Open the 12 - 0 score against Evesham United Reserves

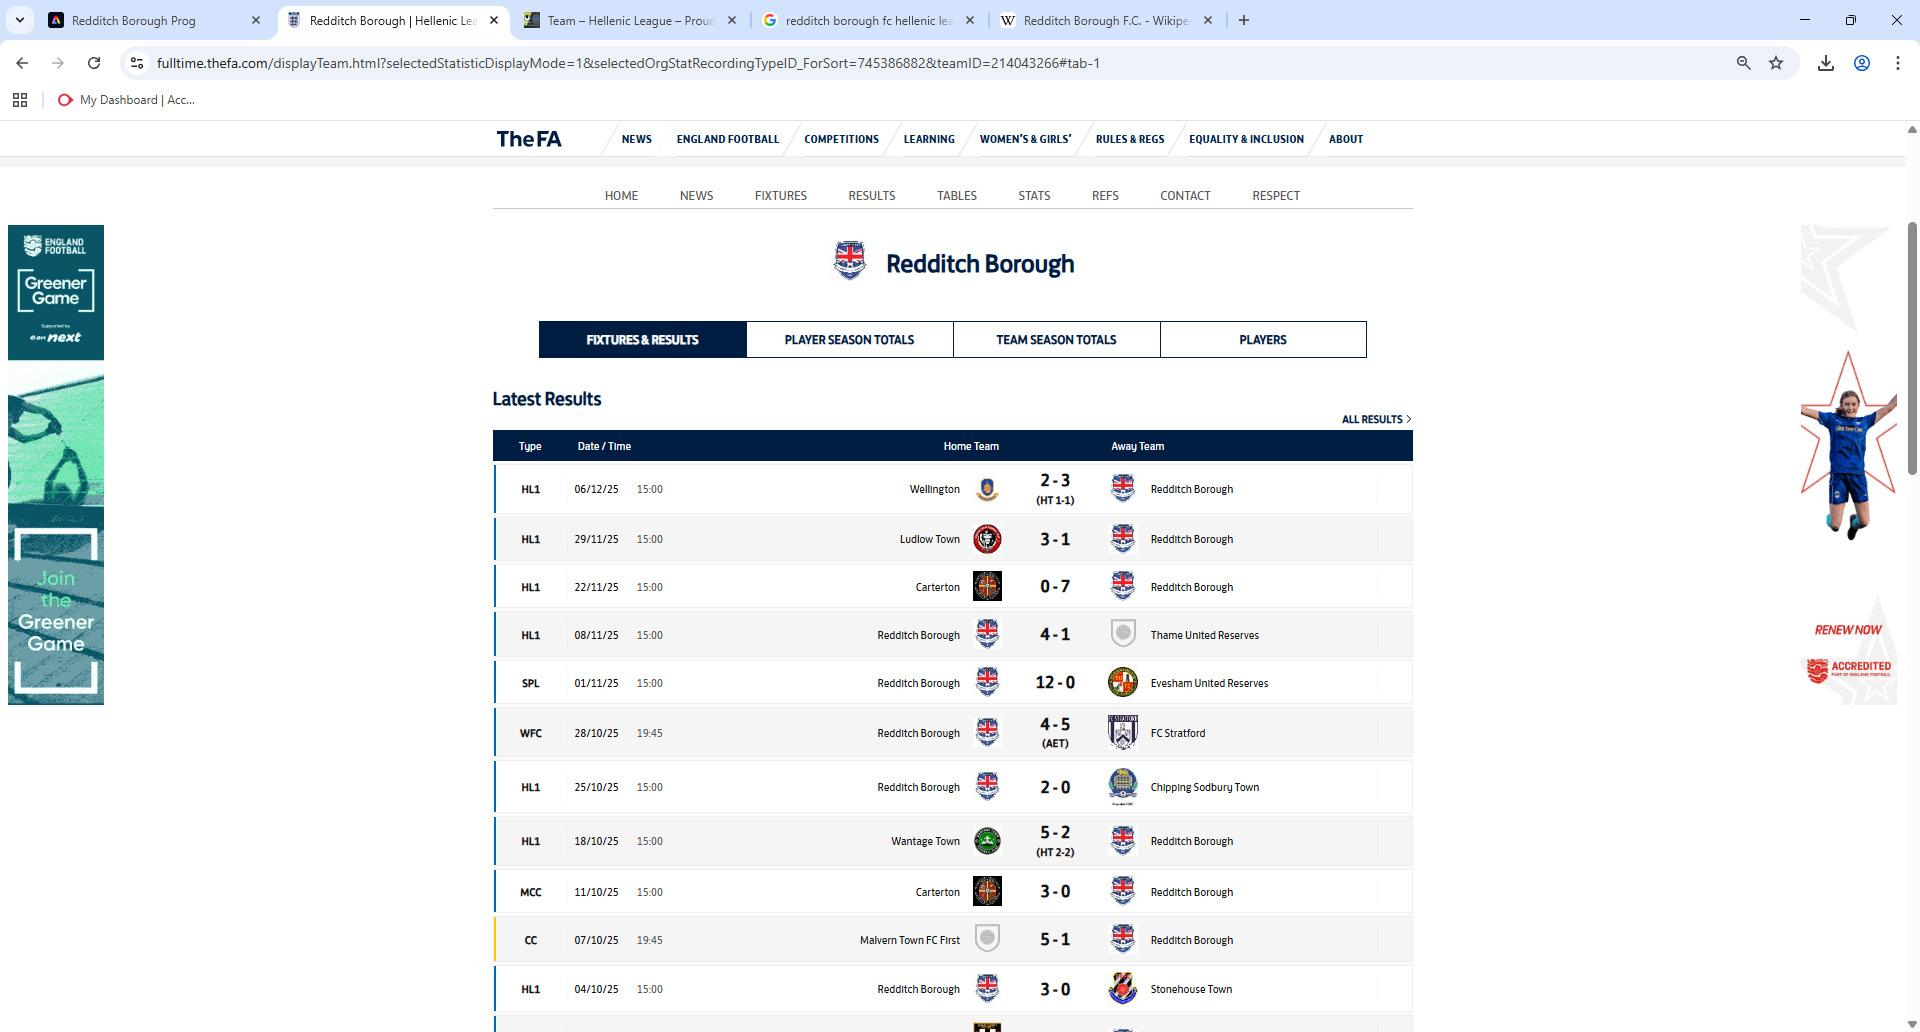(1055, 683)
